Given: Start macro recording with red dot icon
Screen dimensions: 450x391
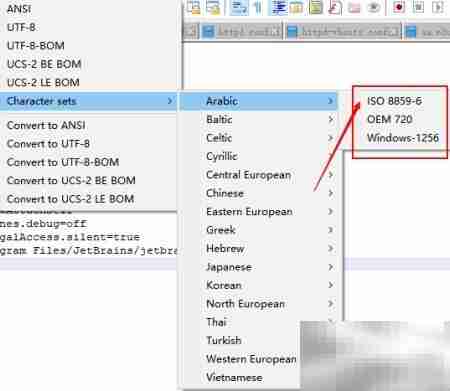Looking at the screenshot, I should tap(399, 7).
